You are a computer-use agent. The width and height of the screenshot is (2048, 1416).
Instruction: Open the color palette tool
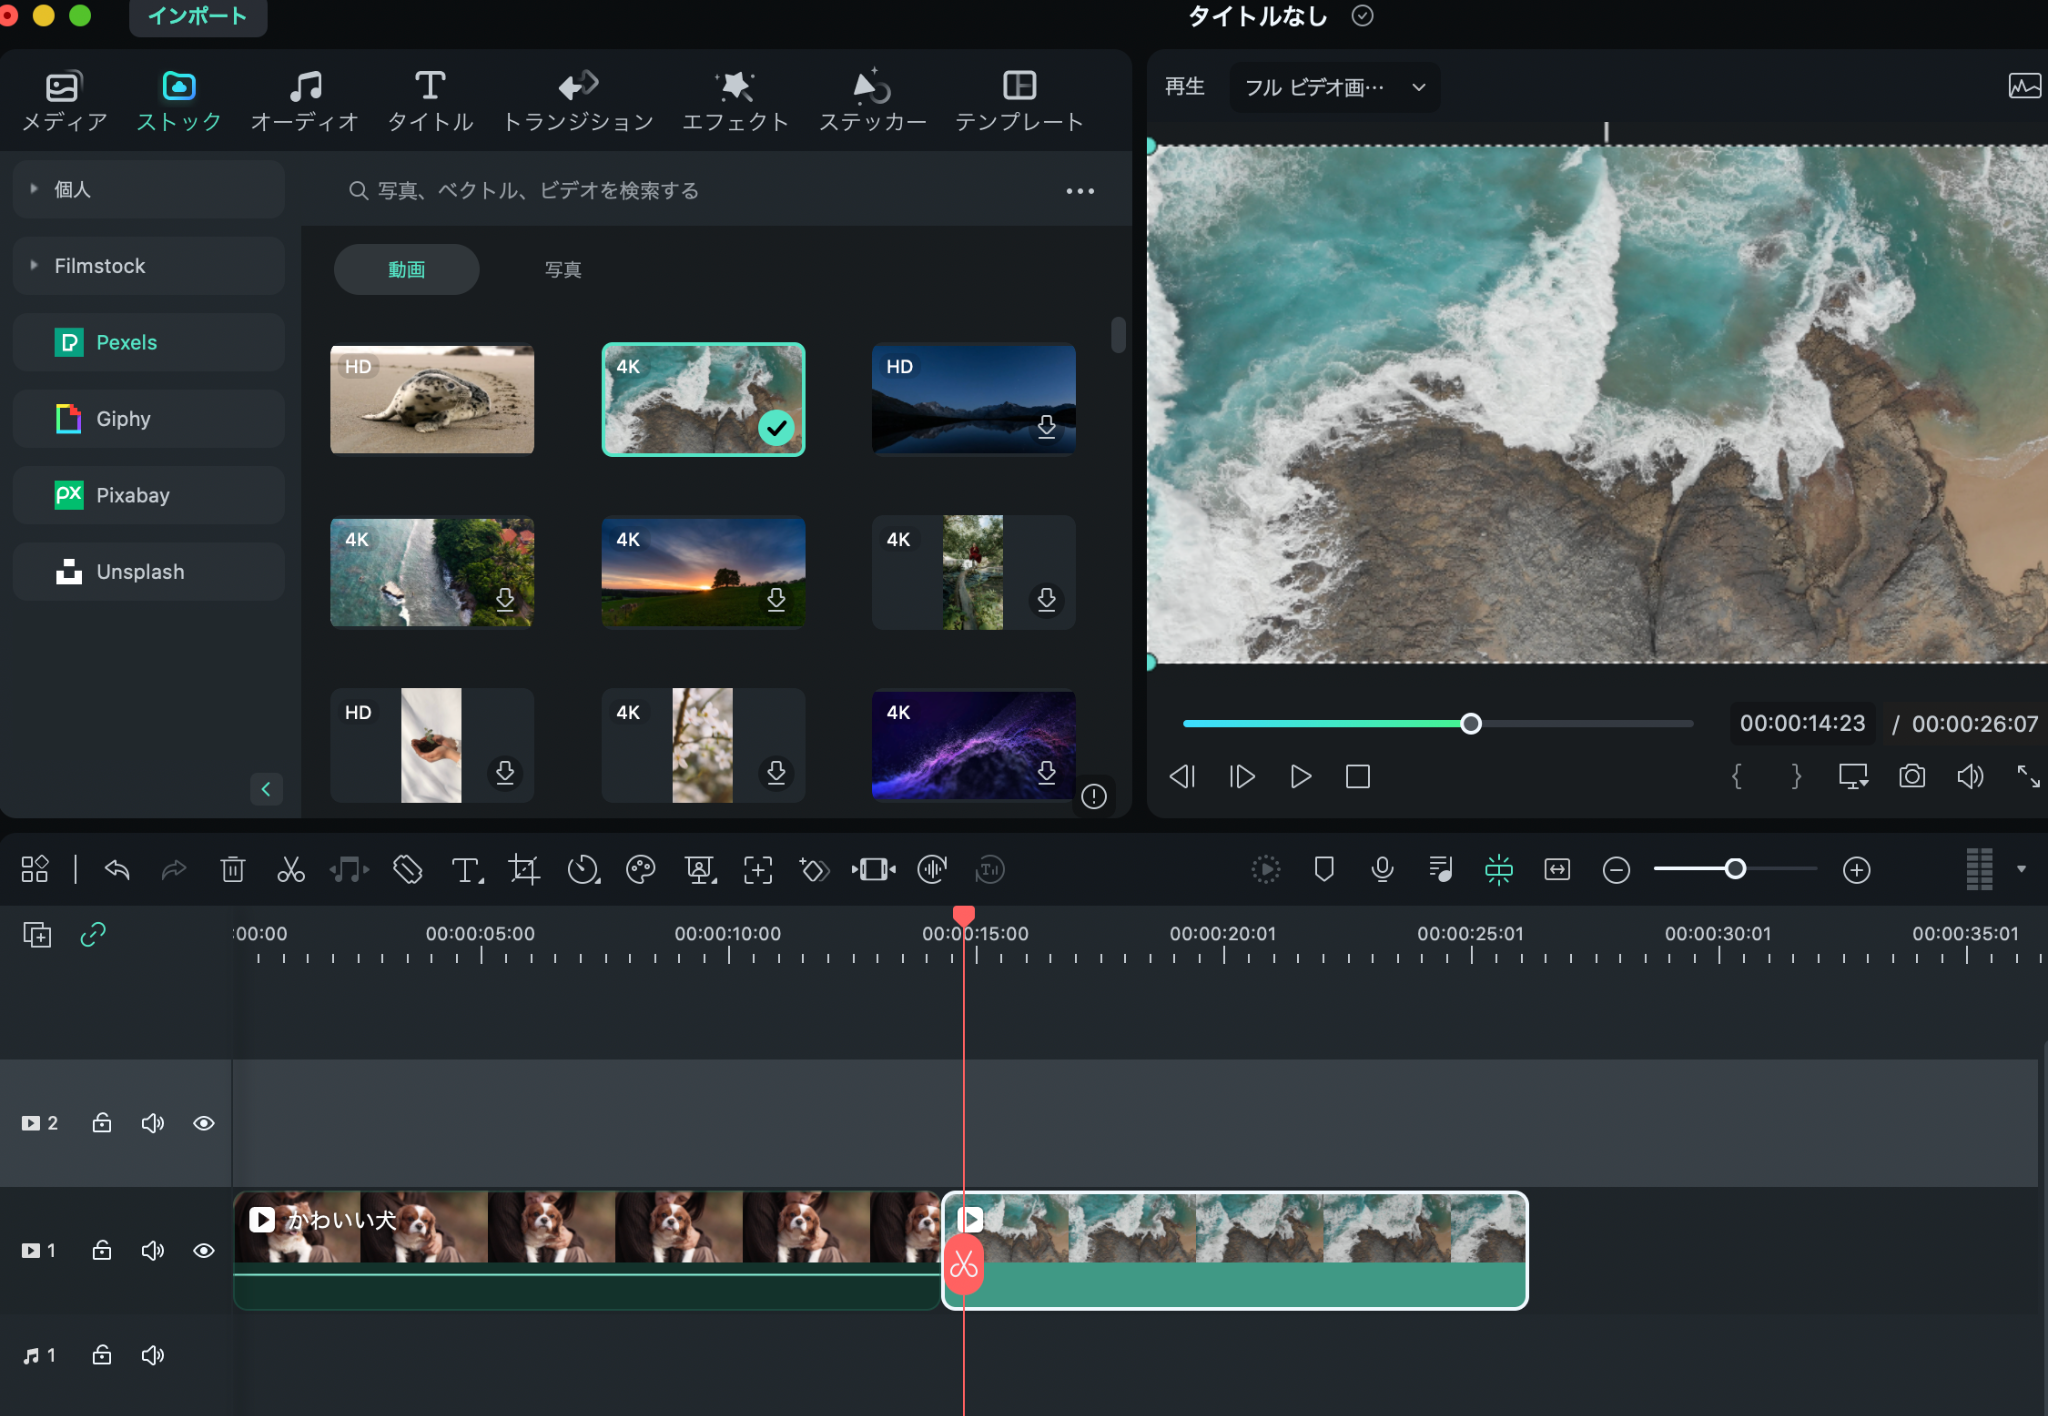(x=640, y=869)
